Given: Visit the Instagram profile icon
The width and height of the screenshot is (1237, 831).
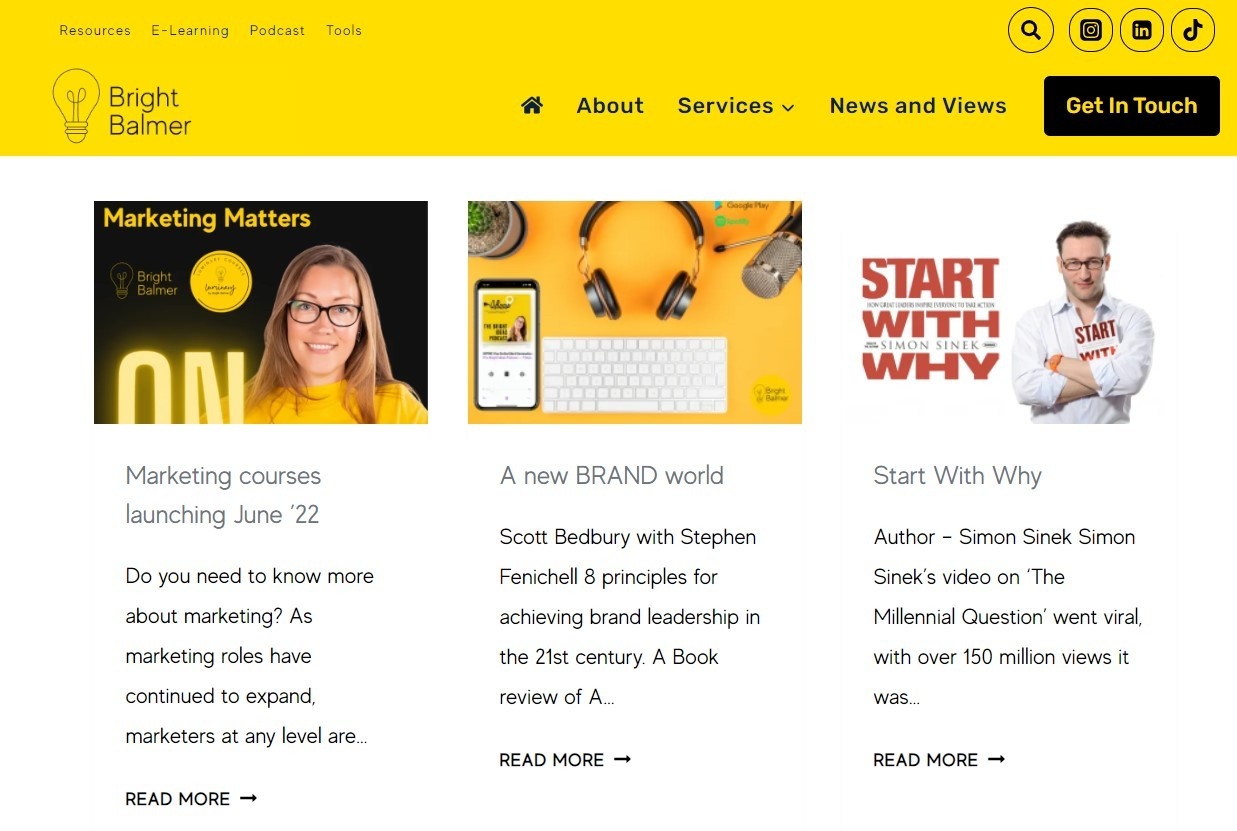Looking at the screenshot, I should [1091, 30].
